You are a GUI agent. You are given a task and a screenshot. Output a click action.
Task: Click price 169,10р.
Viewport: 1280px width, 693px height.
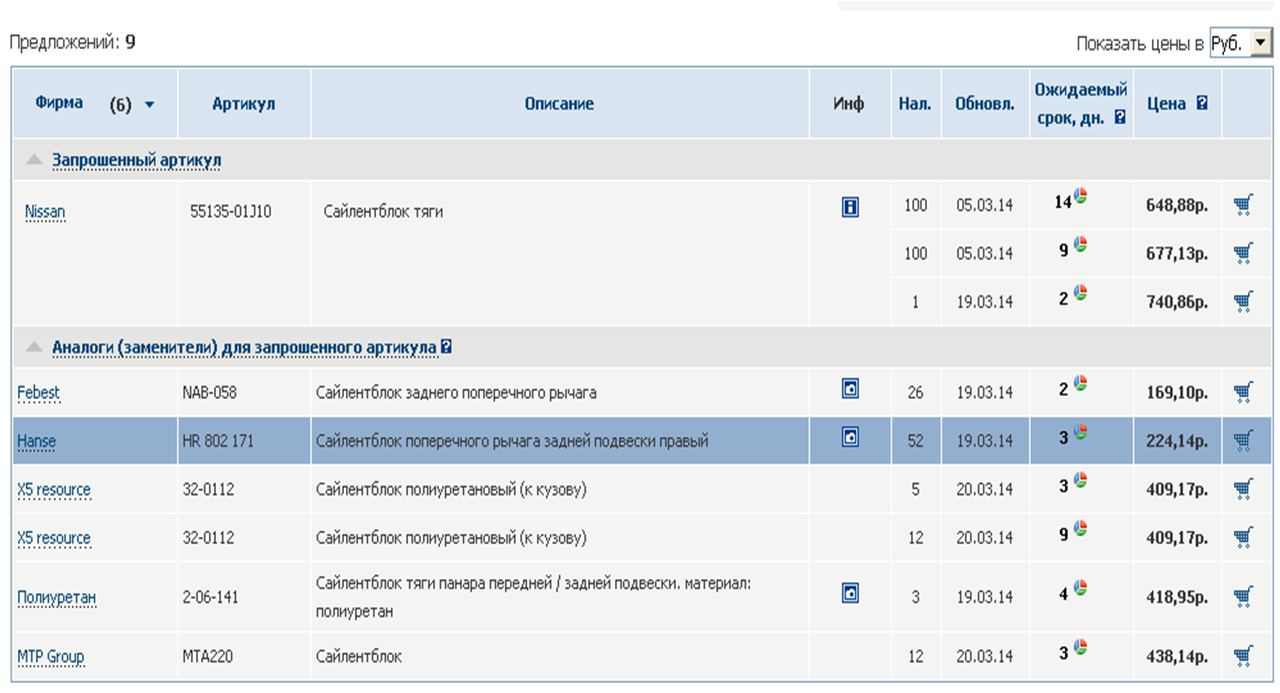1177,392
